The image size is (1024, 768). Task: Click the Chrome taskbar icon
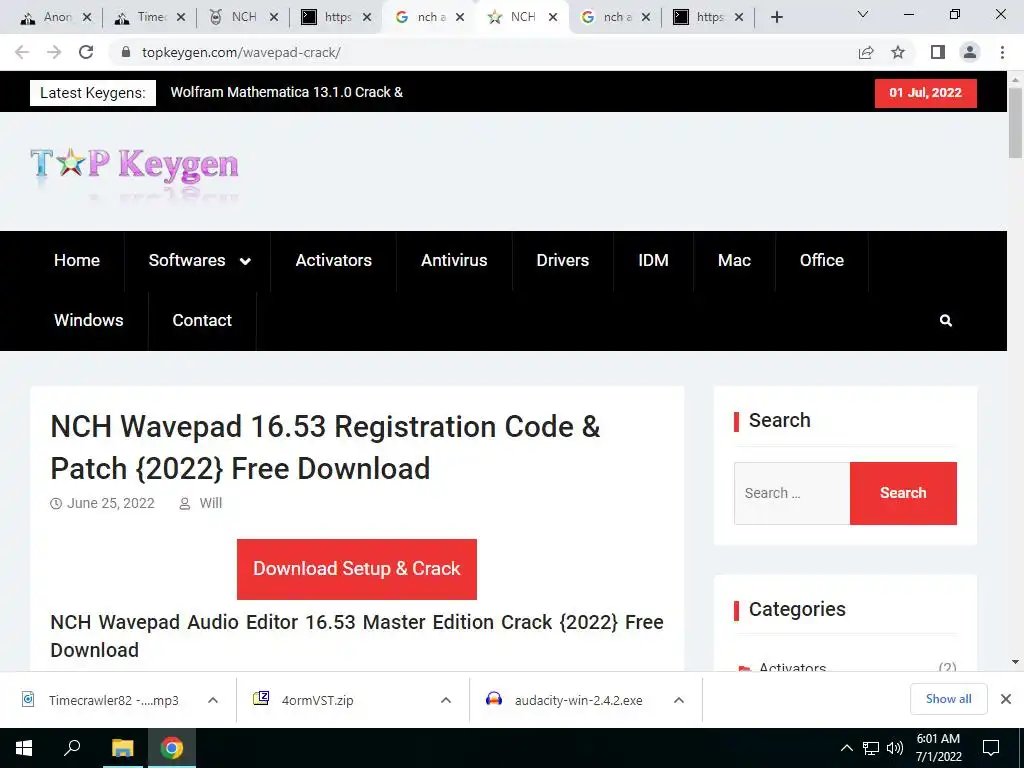coord(172,748)
